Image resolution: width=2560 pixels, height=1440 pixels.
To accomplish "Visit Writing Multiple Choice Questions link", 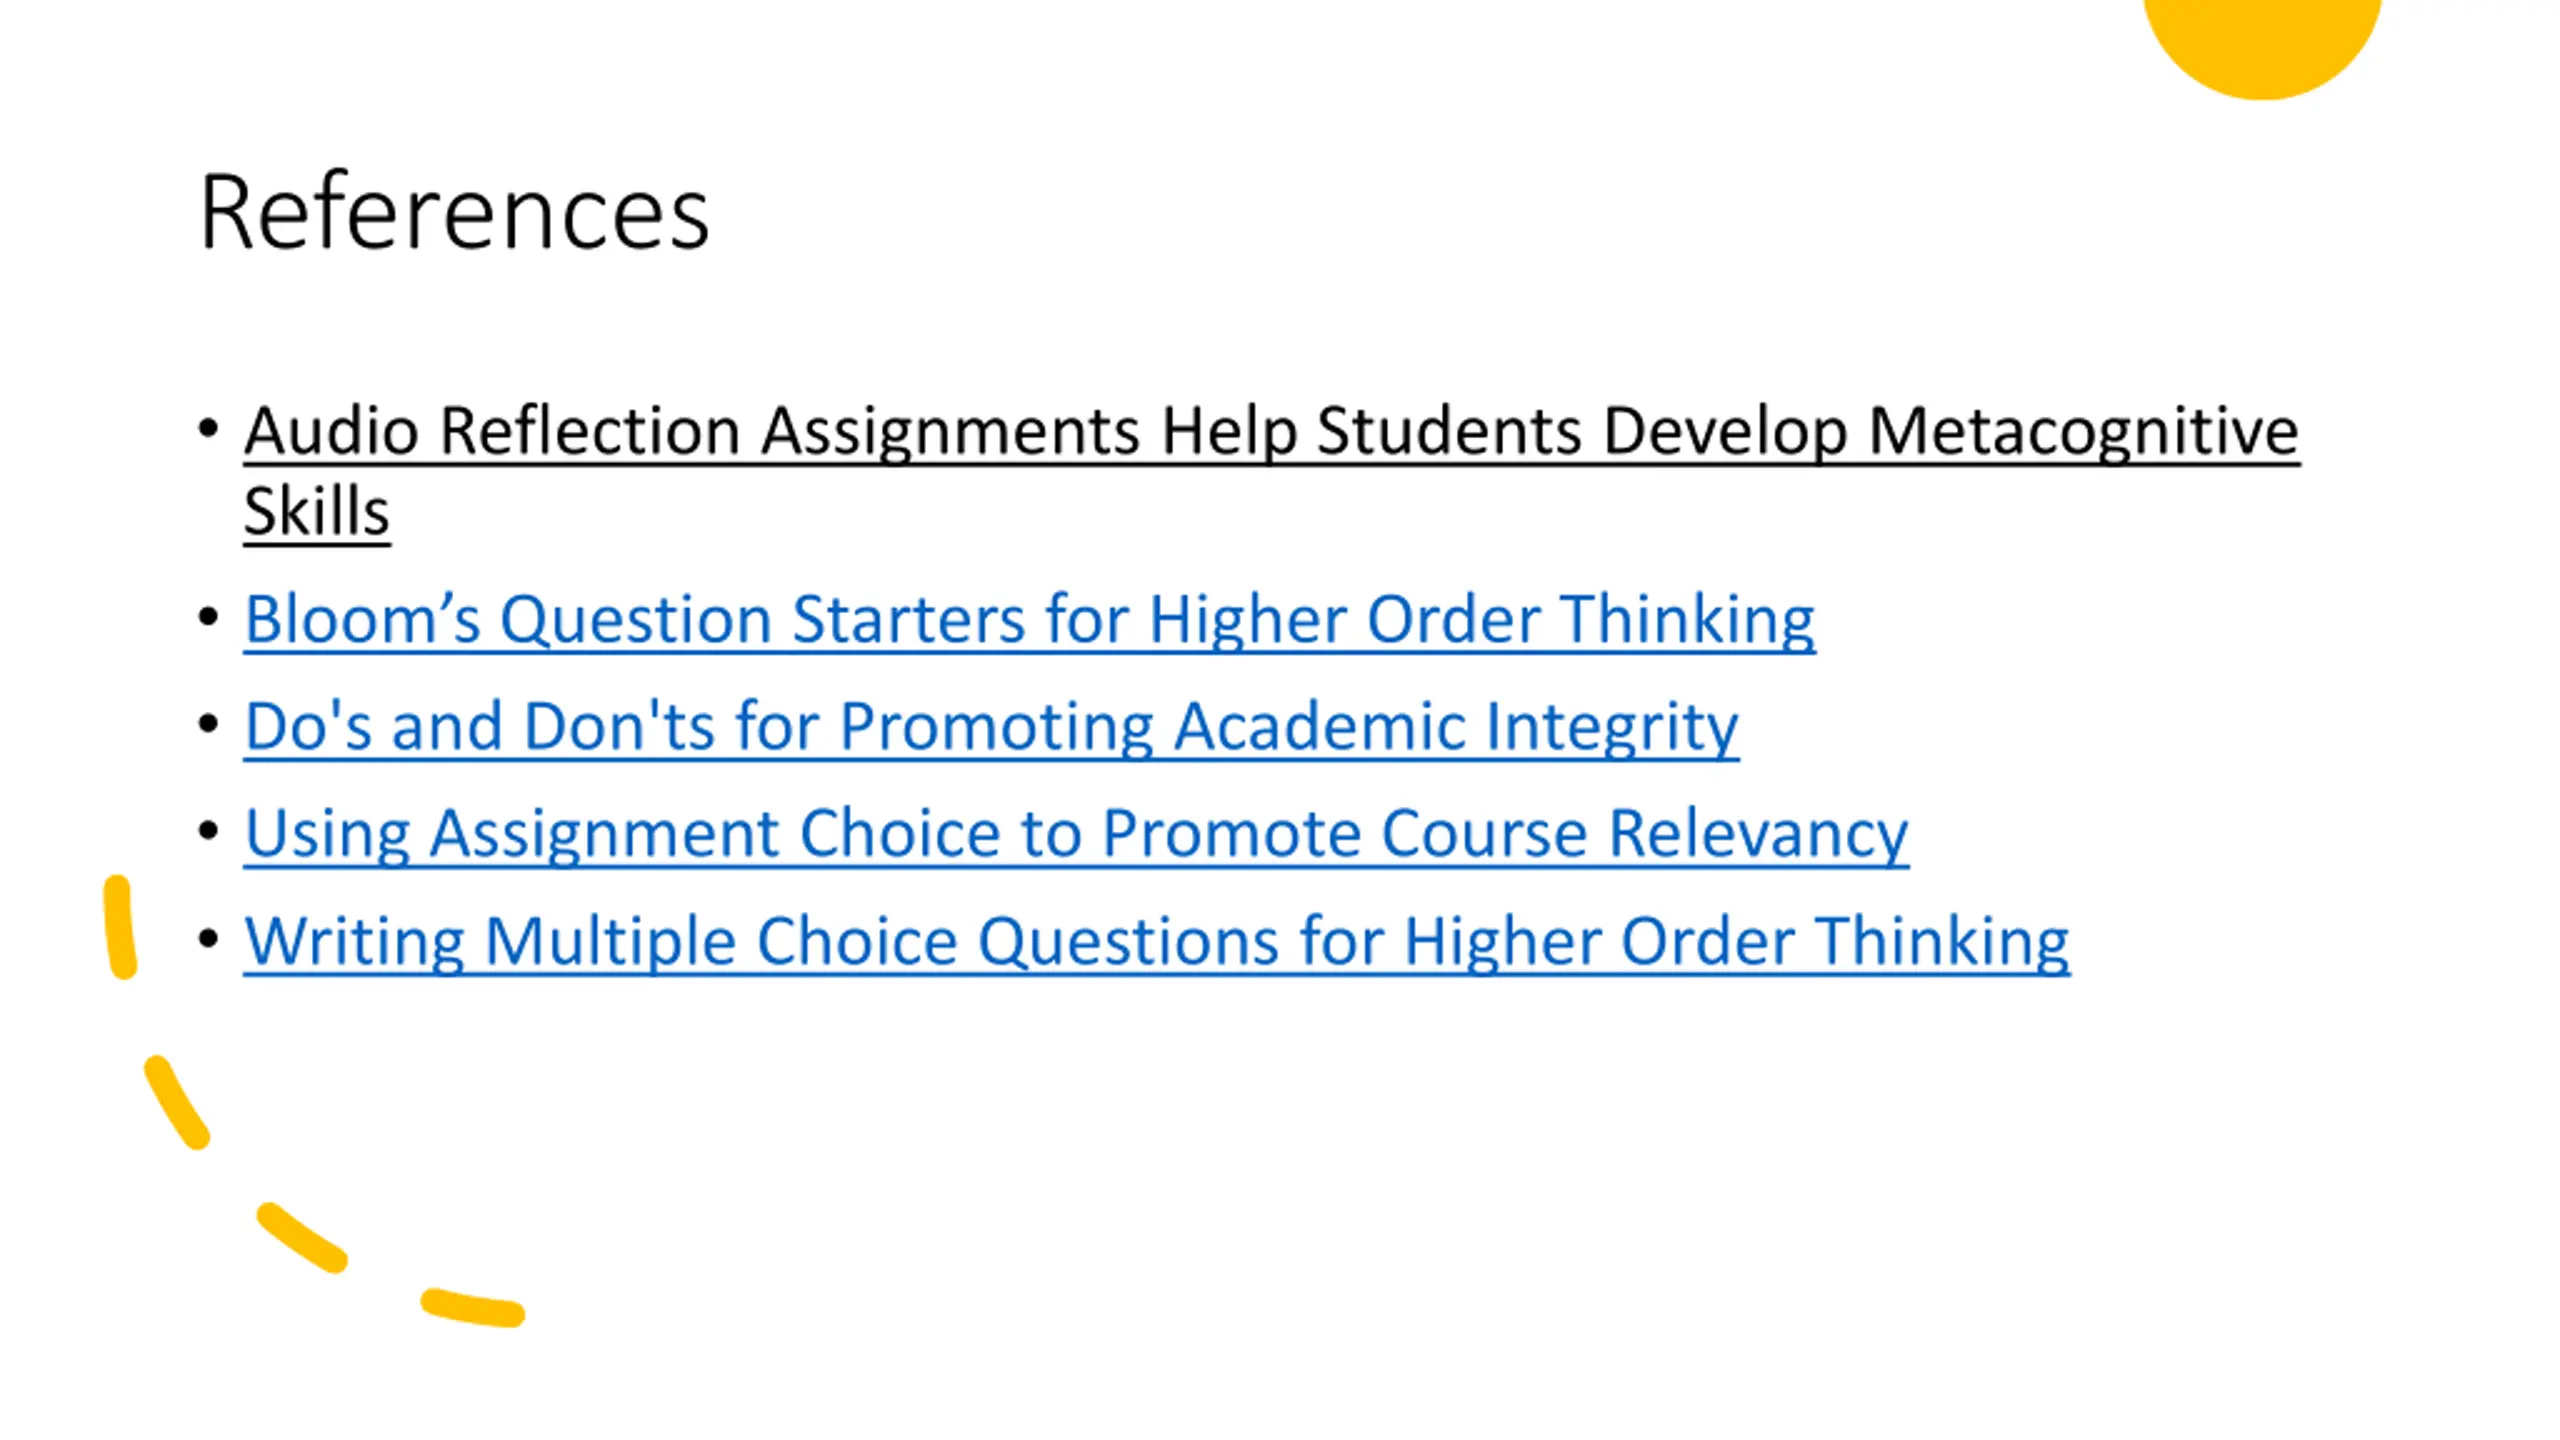I will pyautogui.click(x=1156, y=942).
